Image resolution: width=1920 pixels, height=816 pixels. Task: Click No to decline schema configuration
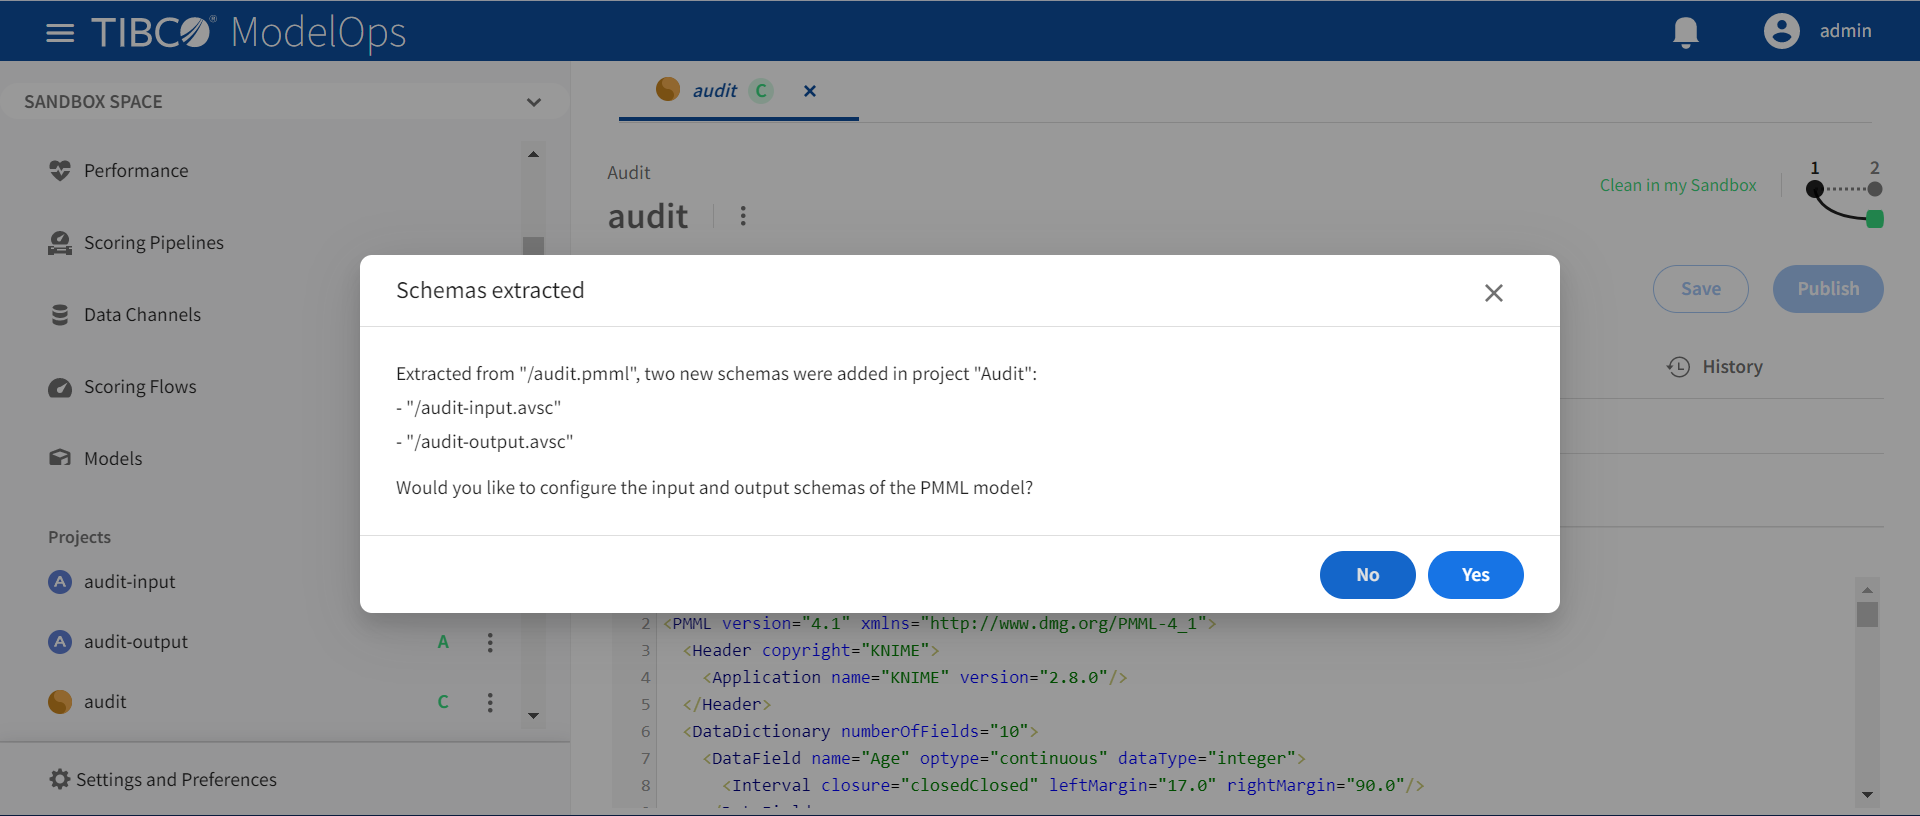point(1367,575)
